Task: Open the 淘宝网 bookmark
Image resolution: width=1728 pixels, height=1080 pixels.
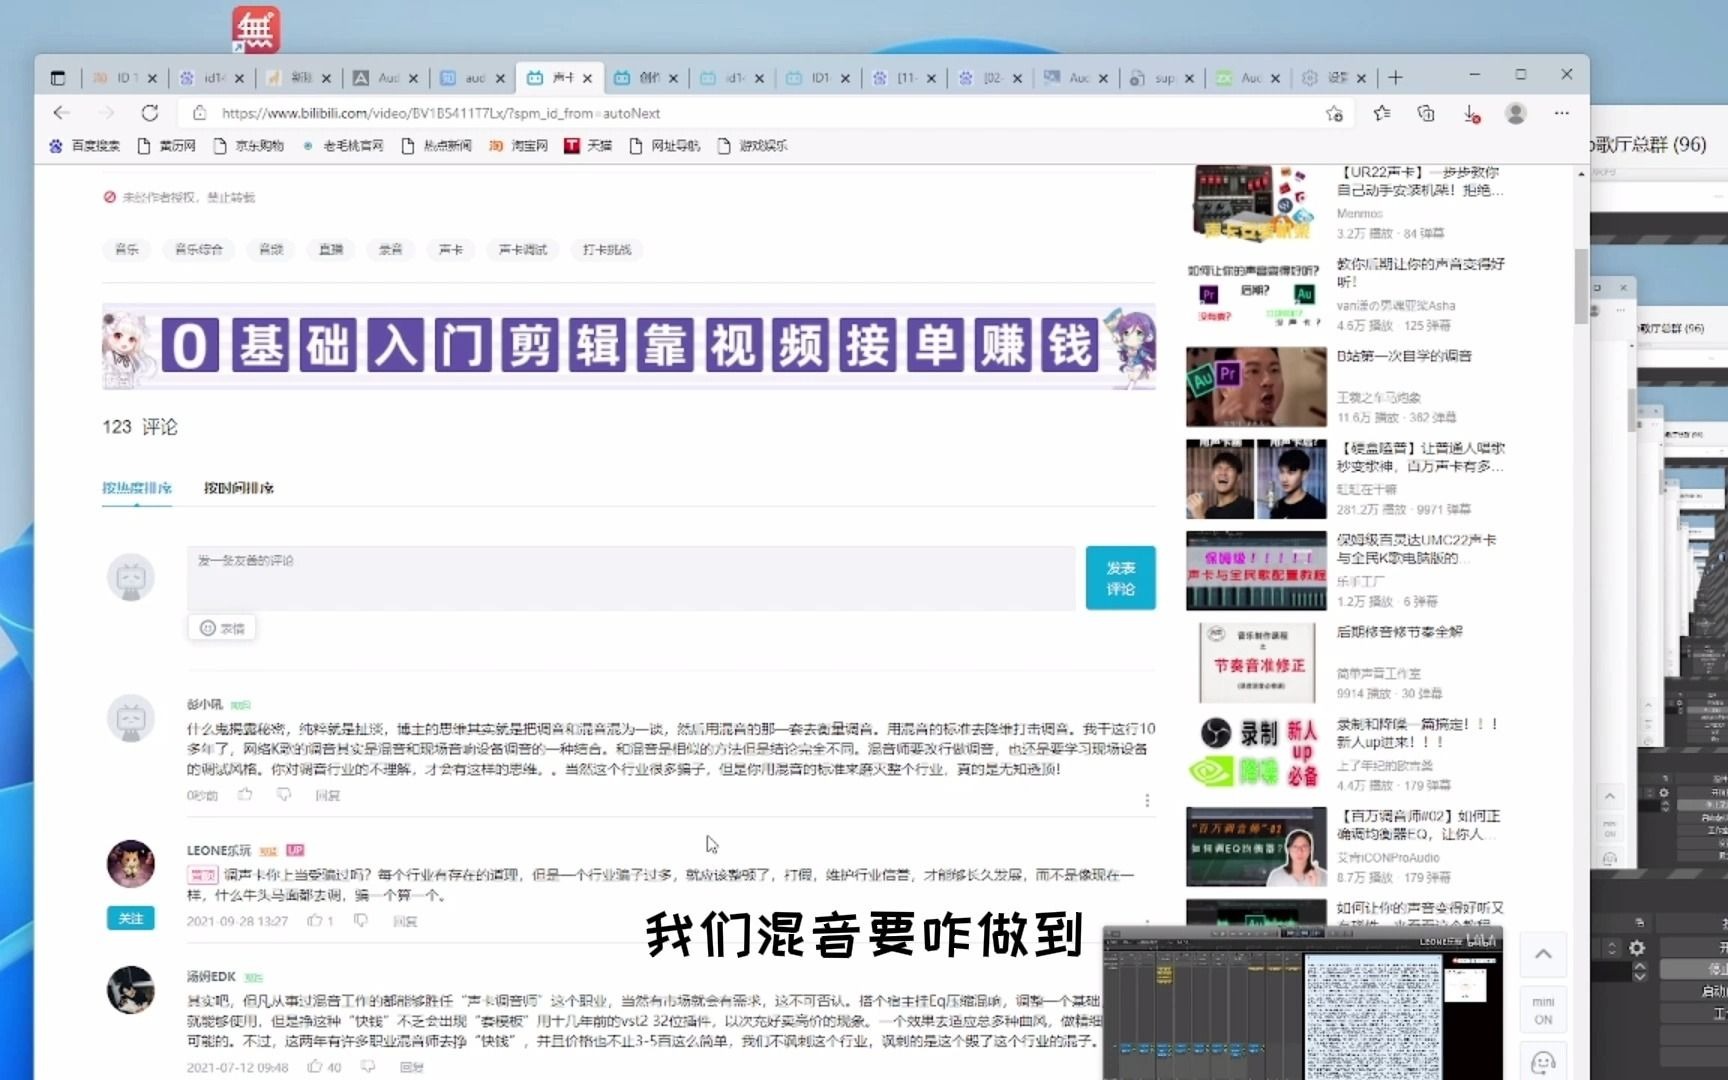Action: pyautogui.click(x=518, y=146)
